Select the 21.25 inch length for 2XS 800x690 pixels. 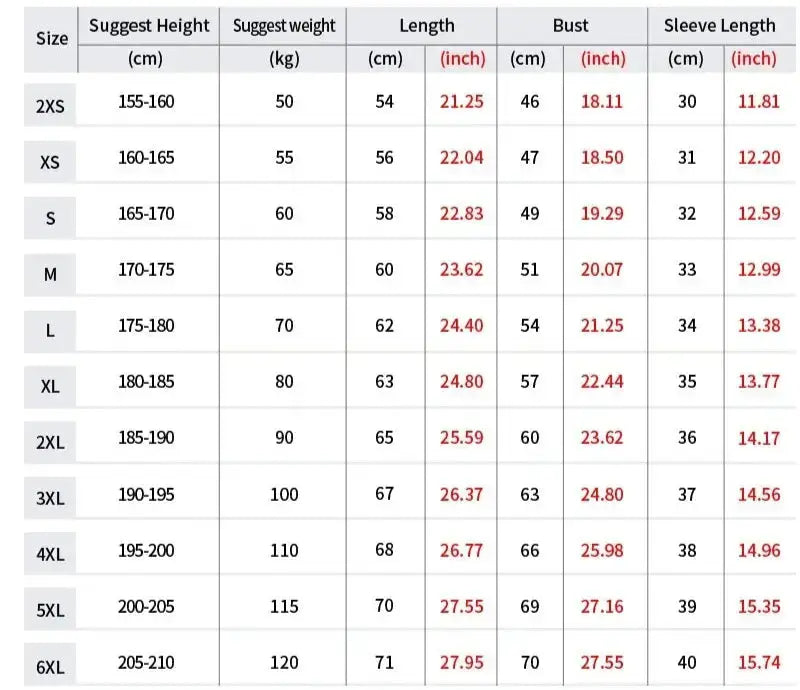pos(462,102)
